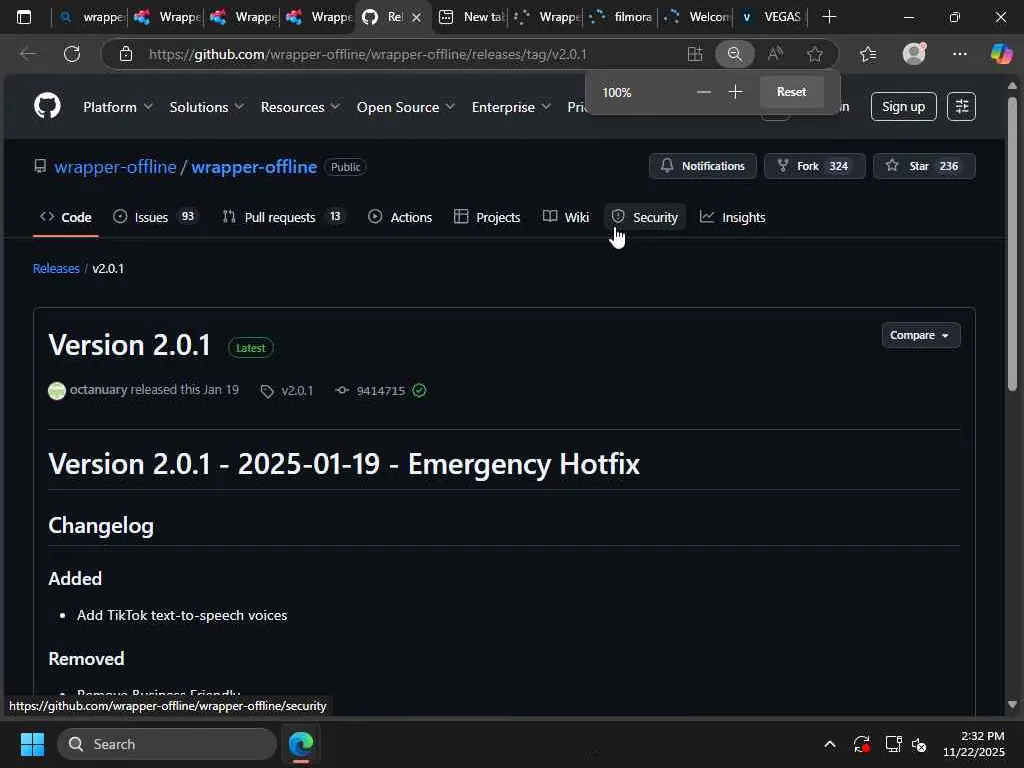Open the Favorites list icon
Viewport: 1024px width, 768px height.
tap(868, 54)
